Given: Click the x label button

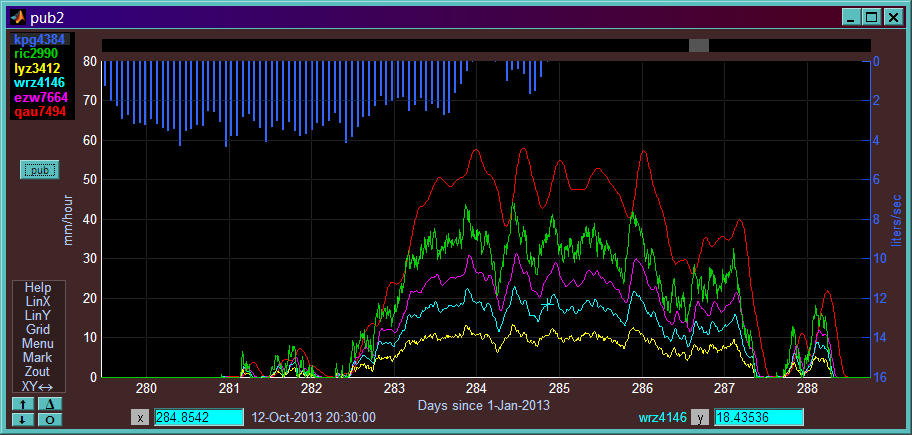Looking at the screenshot, I should 140,418.
